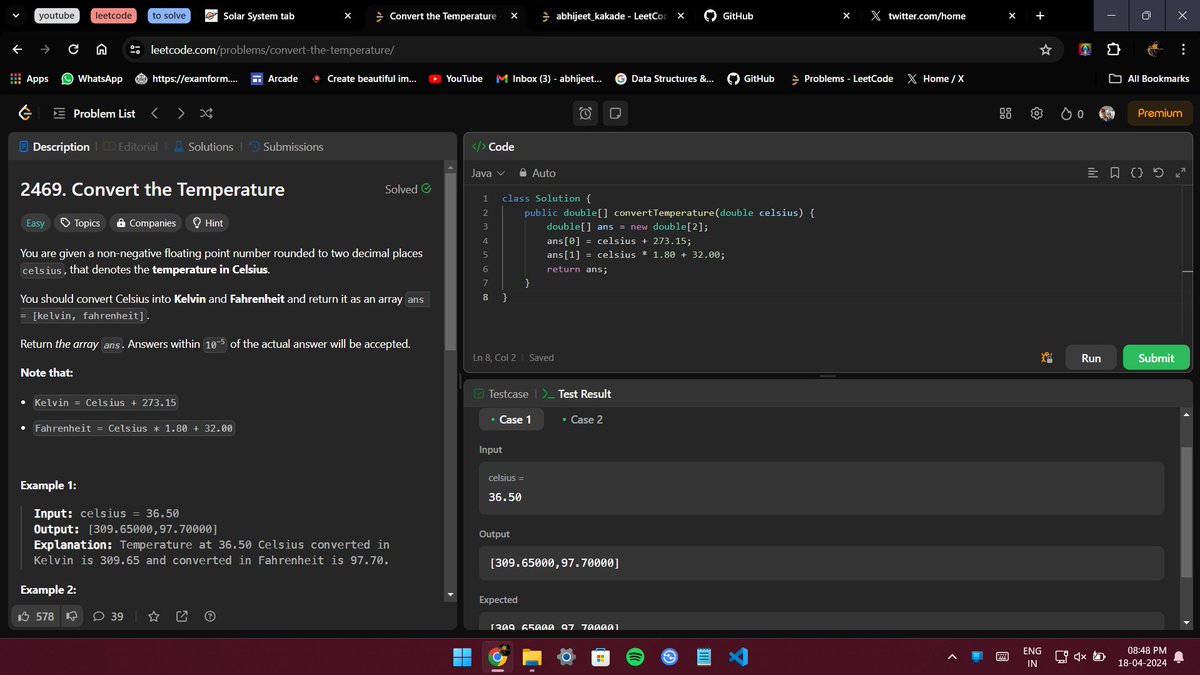Screen dimensions: 1200x675
Task: Star this problem as favorite
Action: 153,616
